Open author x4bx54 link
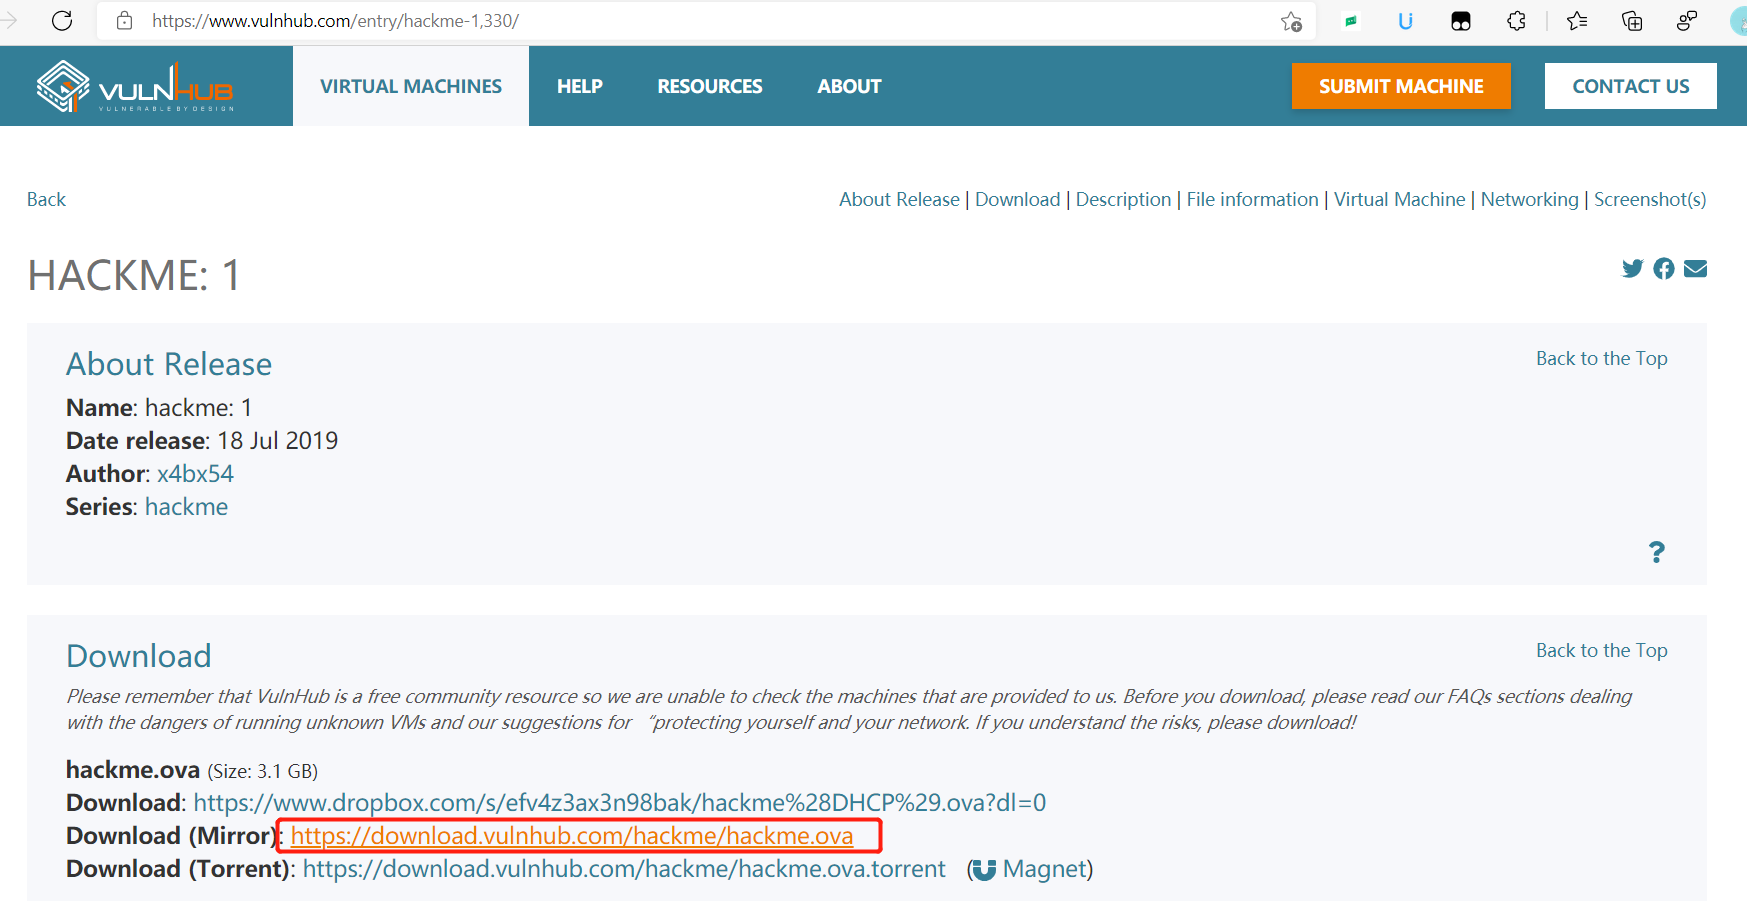 pyautogui.click(x=195, y=473)
